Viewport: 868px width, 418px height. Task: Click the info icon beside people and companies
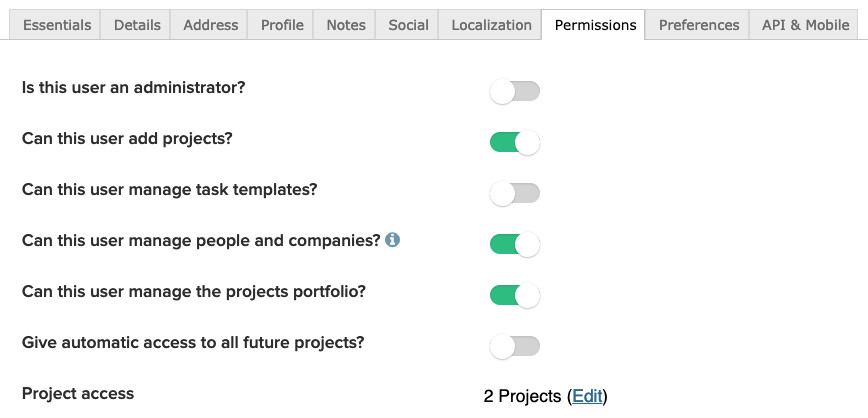tap(393, 240)
